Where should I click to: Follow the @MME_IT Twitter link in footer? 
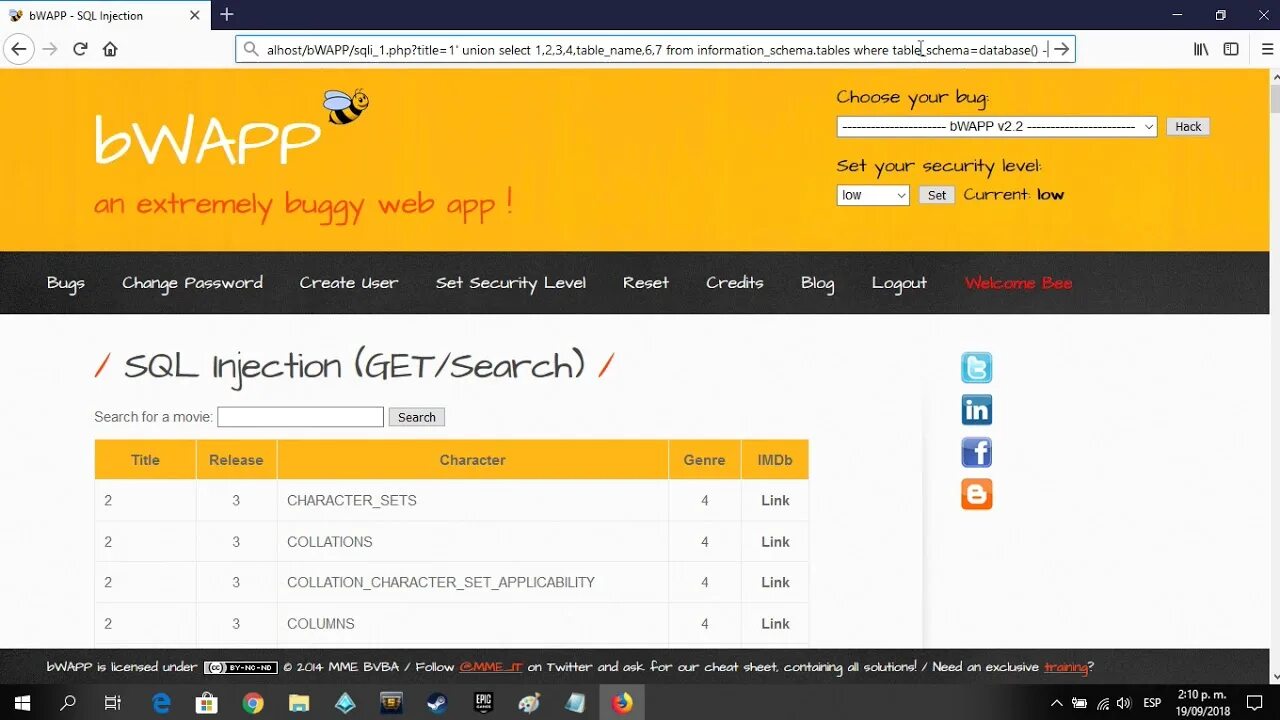(x=491, y=667)
